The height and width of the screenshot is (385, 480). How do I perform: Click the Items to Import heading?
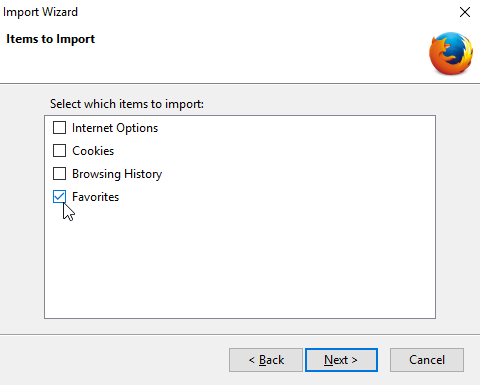[x=51, y=39]
